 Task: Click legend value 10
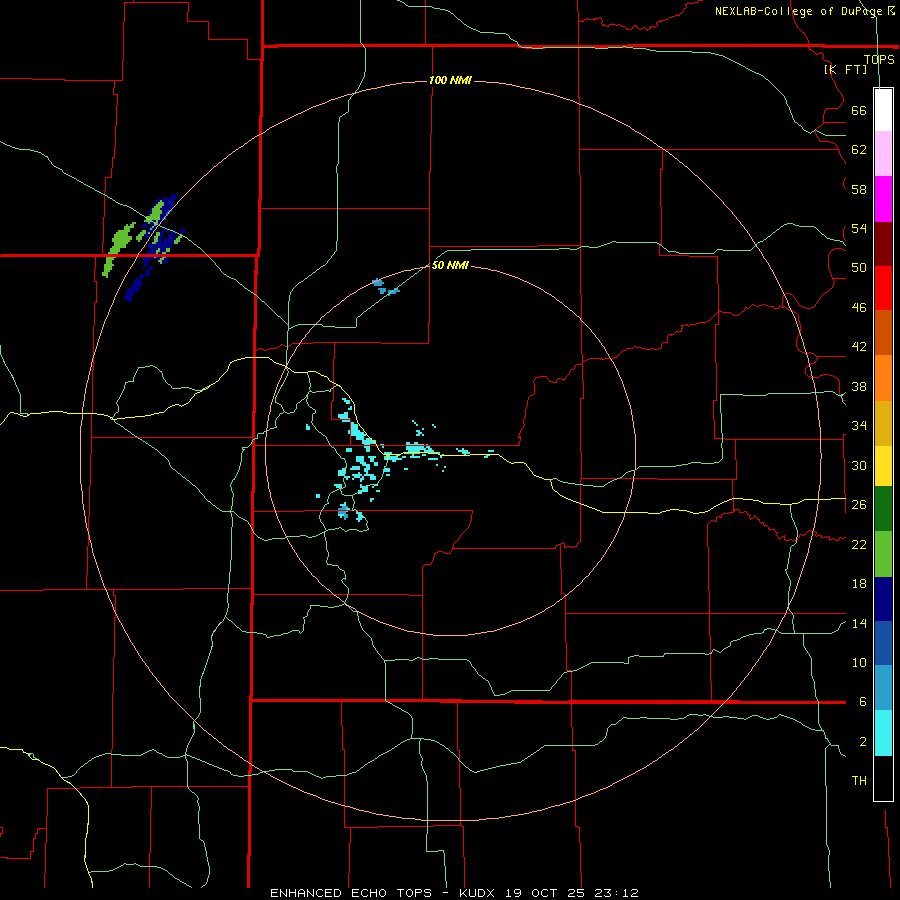tap(859, 663)
